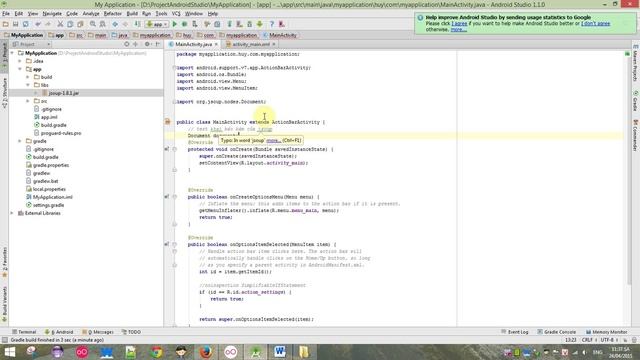This screenshot has width=640, height=360.
Task: Expand the External Libraries node
Action: click(12, 213)
